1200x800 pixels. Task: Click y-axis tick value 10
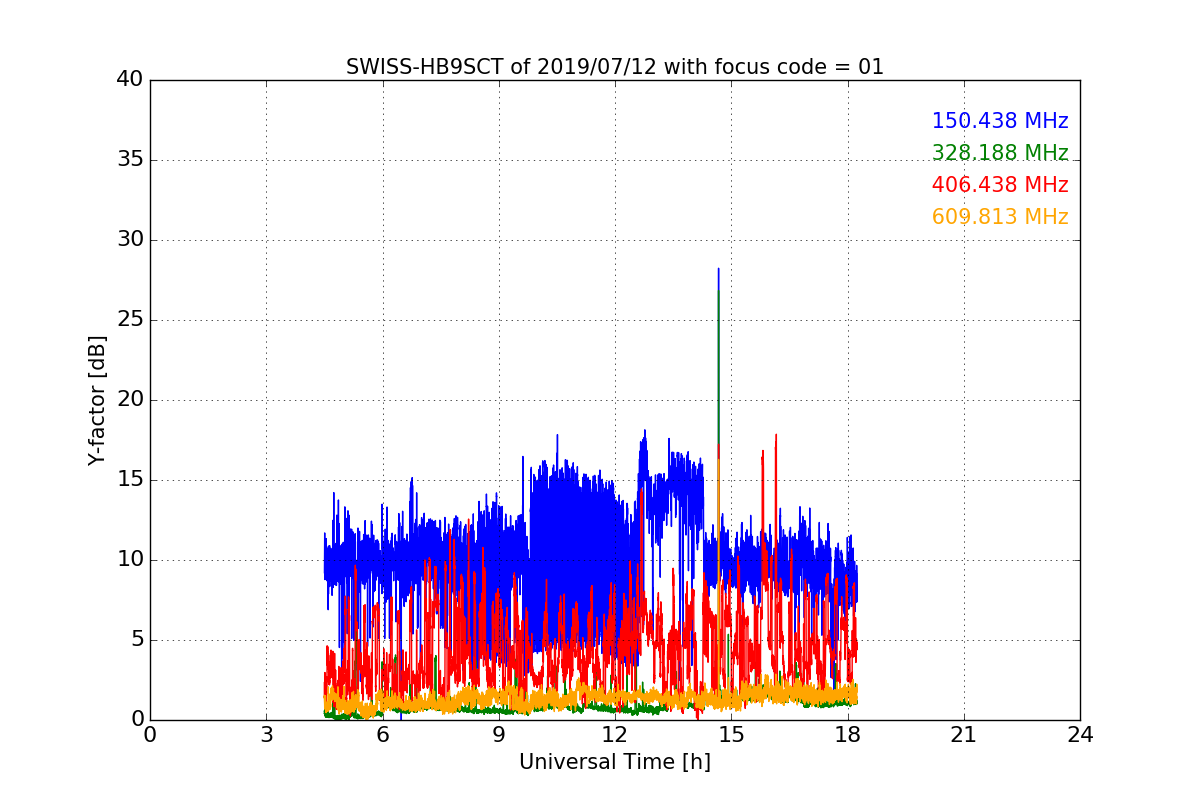point(130,560)
